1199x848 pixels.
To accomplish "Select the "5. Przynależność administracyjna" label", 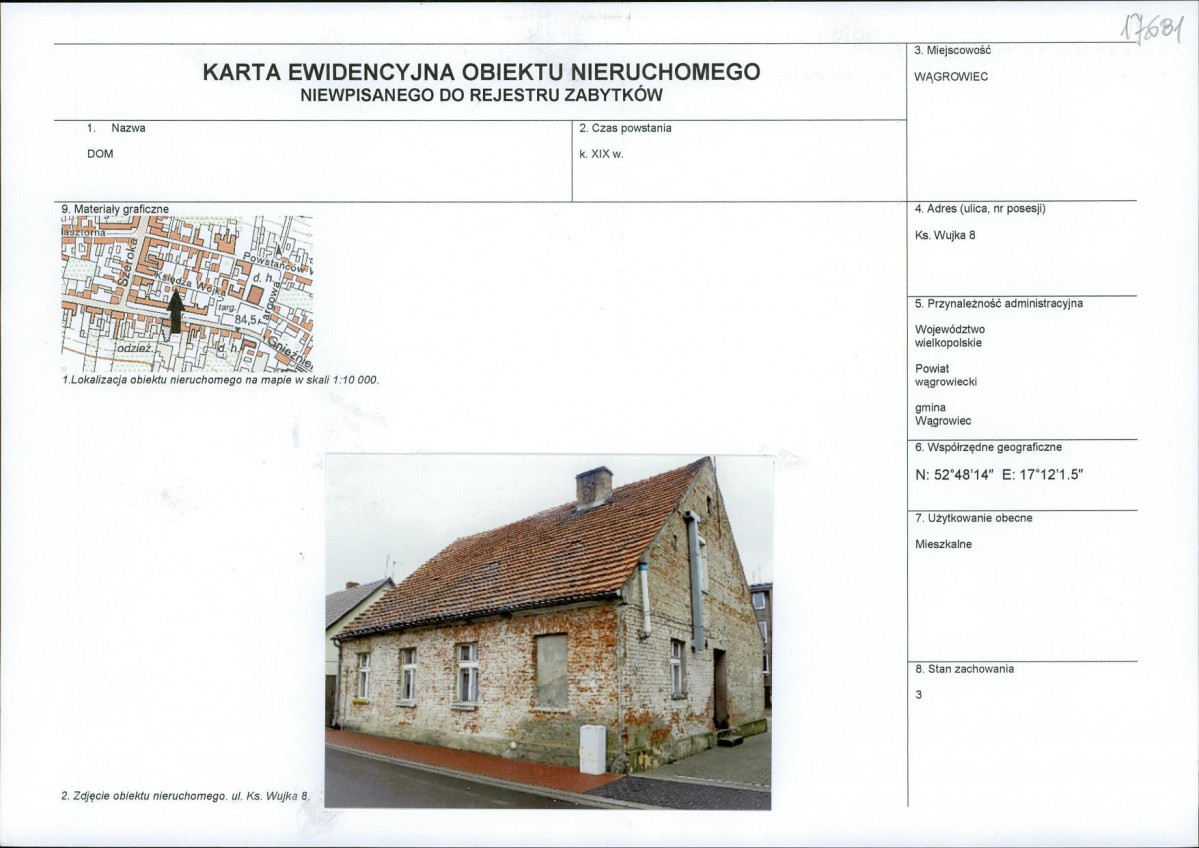I will pos(999,304).
